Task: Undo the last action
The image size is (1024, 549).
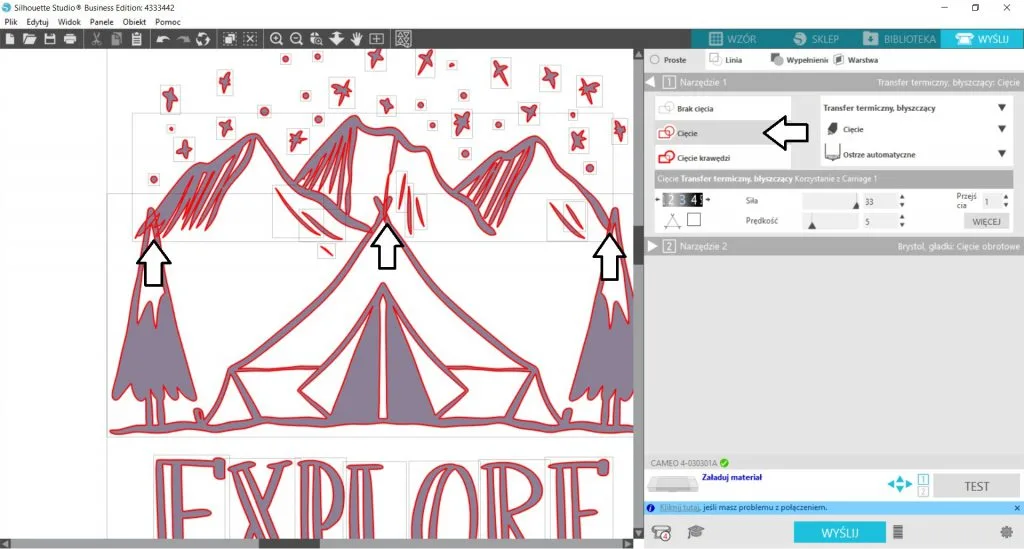Action: pos(163,39)
